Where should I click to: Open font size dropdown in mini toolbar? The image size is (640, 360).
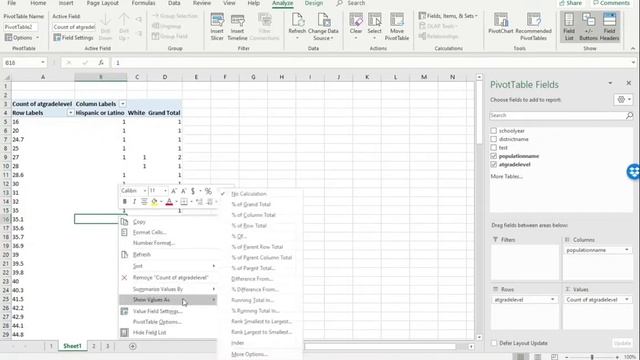[x=165, y=191]
